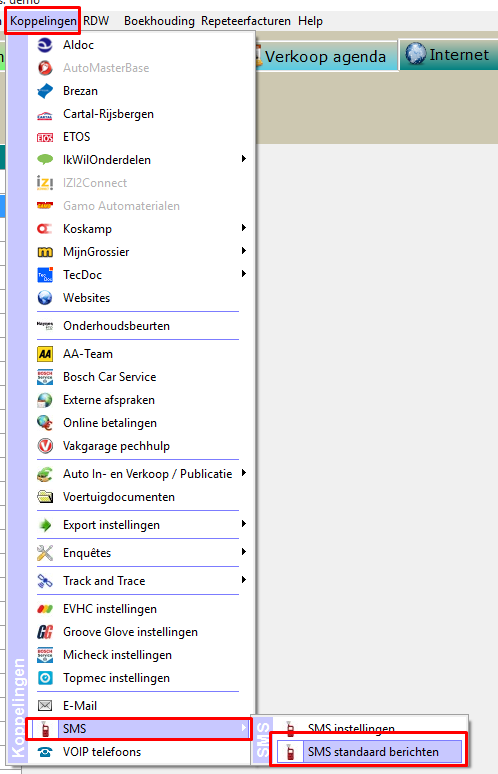Expand Auto In- en Verkoop / Publicatie arrow
The width and height of the screenshot is (498, 774).
pos(243,473)
